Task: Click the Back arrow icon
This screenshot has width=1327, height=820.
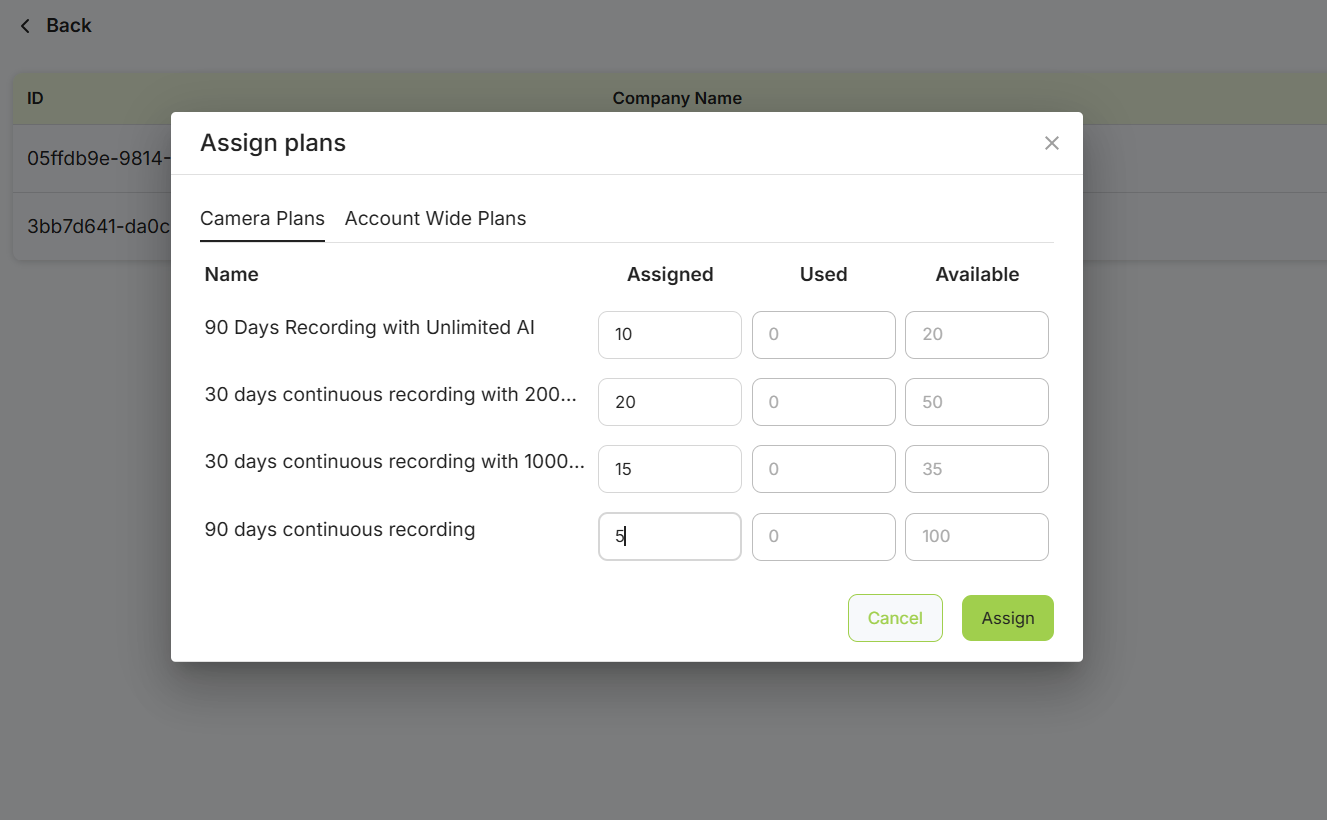Action: [25, 26]
